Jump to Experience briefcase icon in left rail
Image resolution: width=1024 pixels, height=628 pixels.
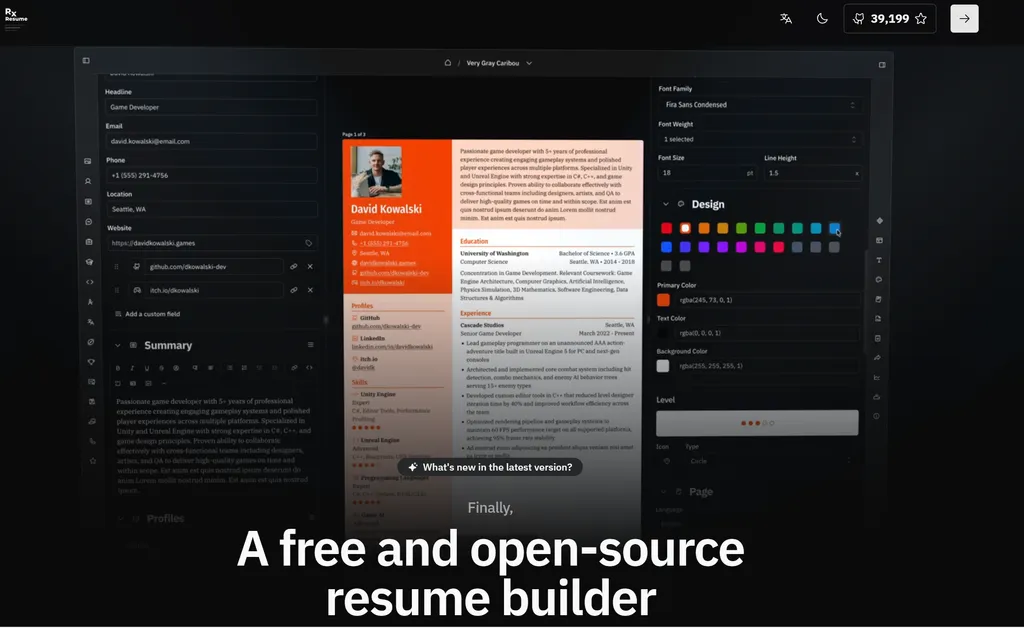coord(89,242)
